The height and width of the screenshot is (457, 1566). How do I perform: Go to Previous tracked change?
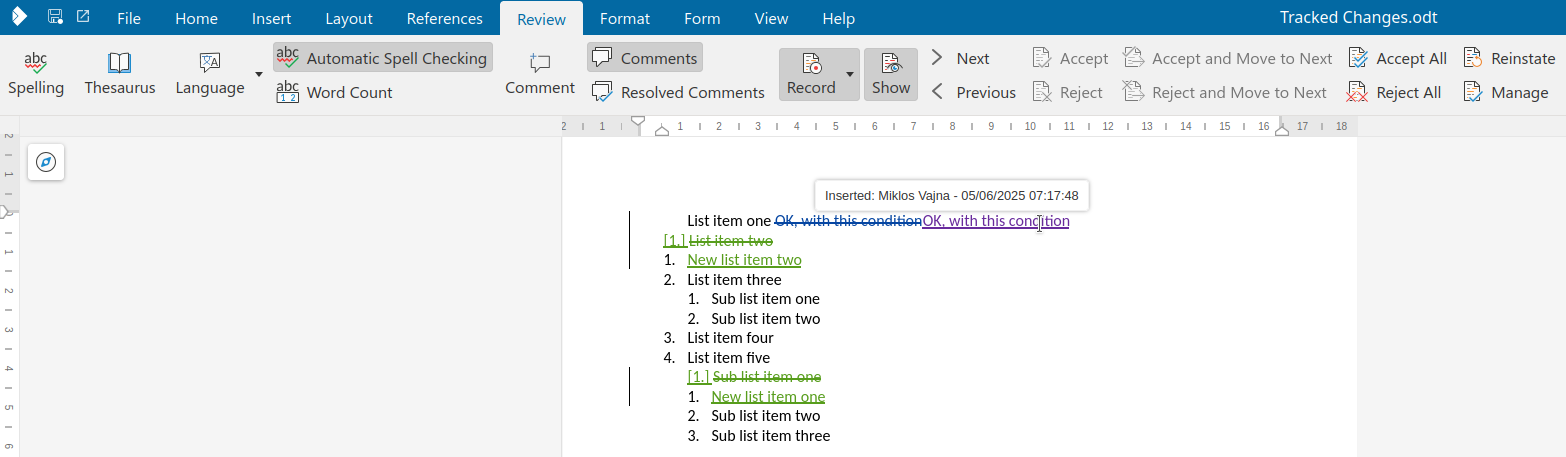(x=973, y=92)
